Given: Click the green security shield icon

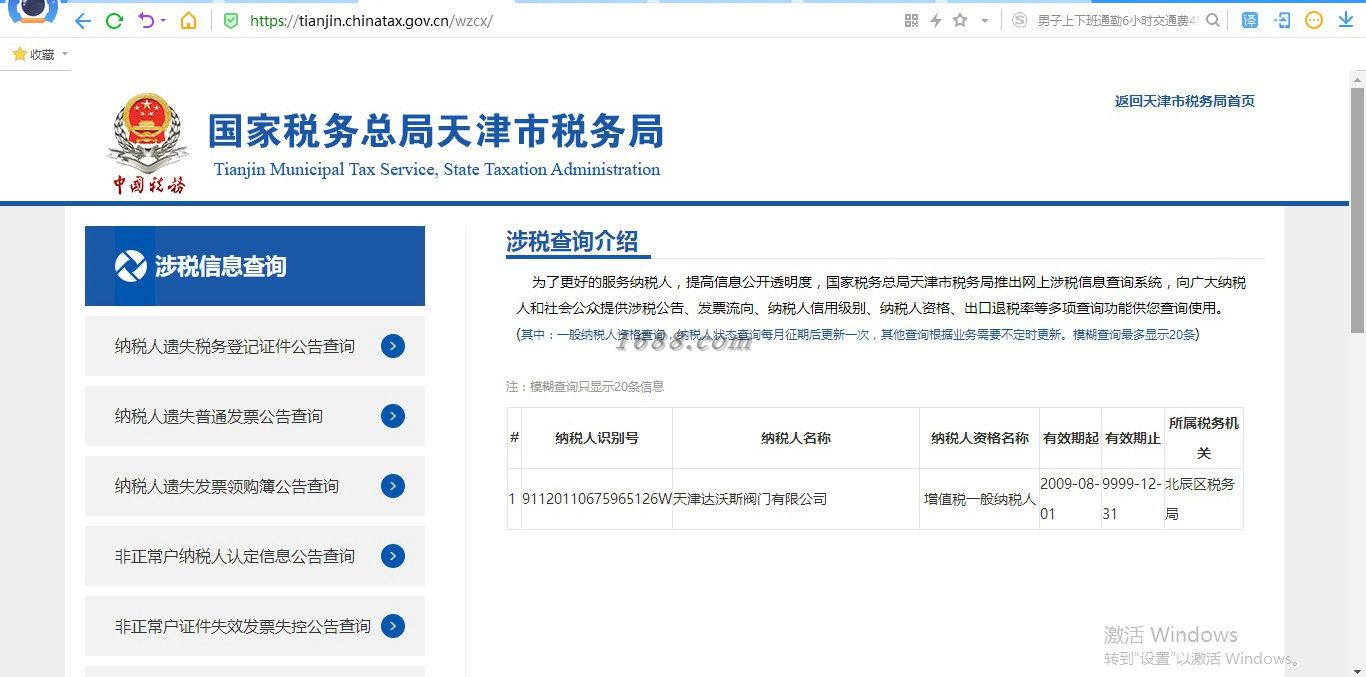Looking at the screenshot, I should 231,20.
